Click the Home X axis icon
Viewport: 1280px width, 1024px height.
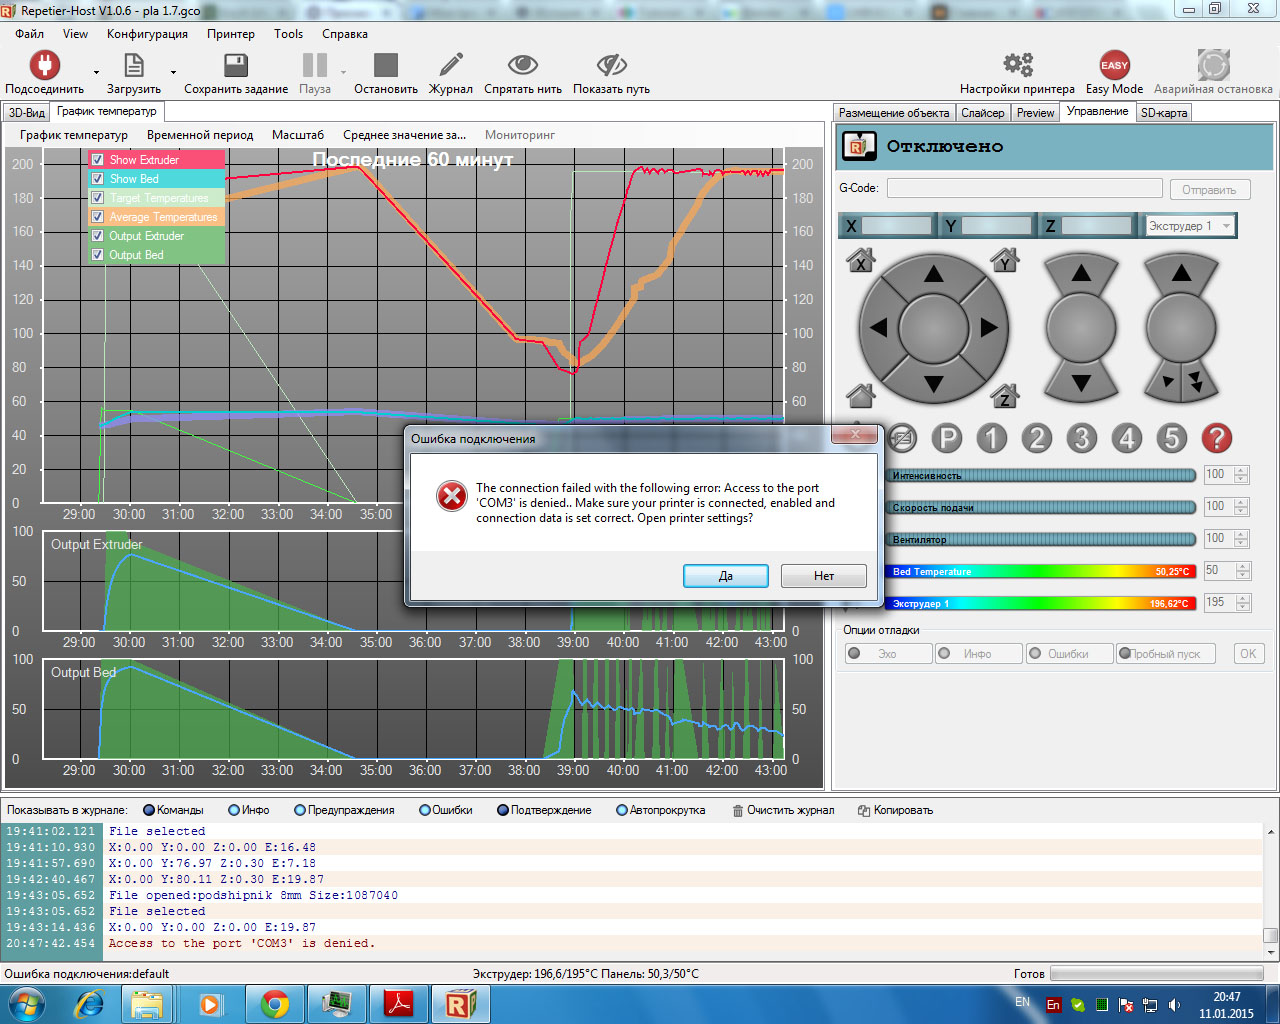(860, 262)
